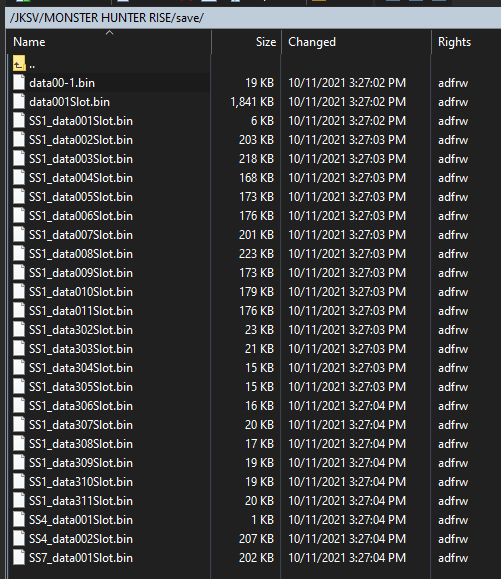The image size is (501, 579).
Task: Click the file icon of SS1_data304Slot.bin
Action: click(19, 368)
